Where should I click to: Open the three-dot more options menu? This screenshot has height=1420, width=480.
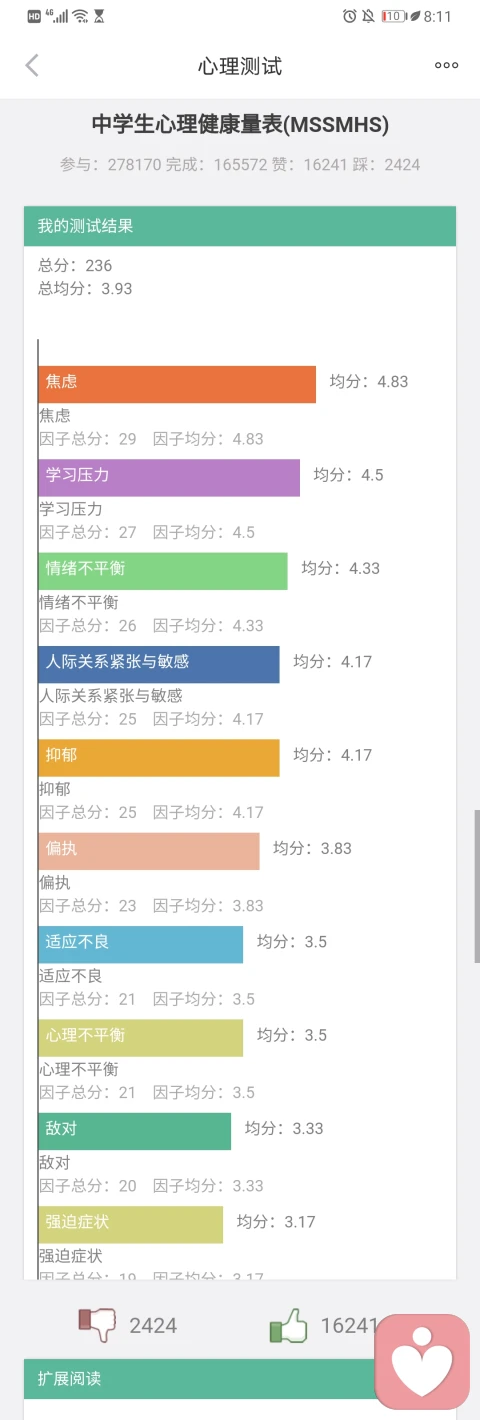tap(446, 65)
